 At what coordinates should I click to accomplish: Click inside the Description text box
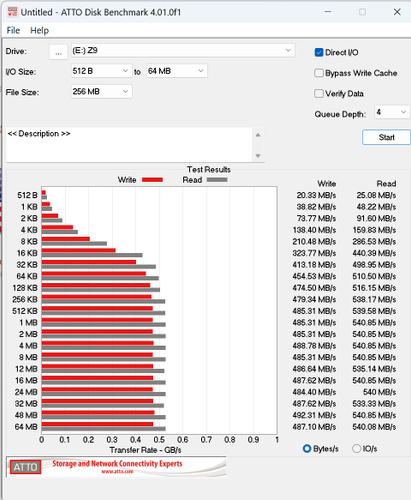pyautogui.click(x=129, y=145)
